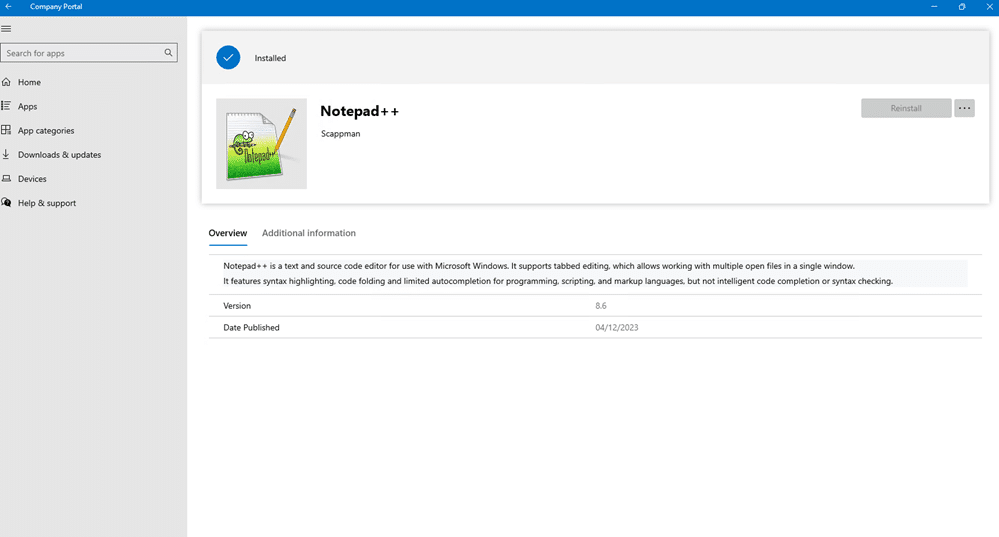Click the Notepad++ description paragraph
The image size is (999, 537).
click(557, 273)
